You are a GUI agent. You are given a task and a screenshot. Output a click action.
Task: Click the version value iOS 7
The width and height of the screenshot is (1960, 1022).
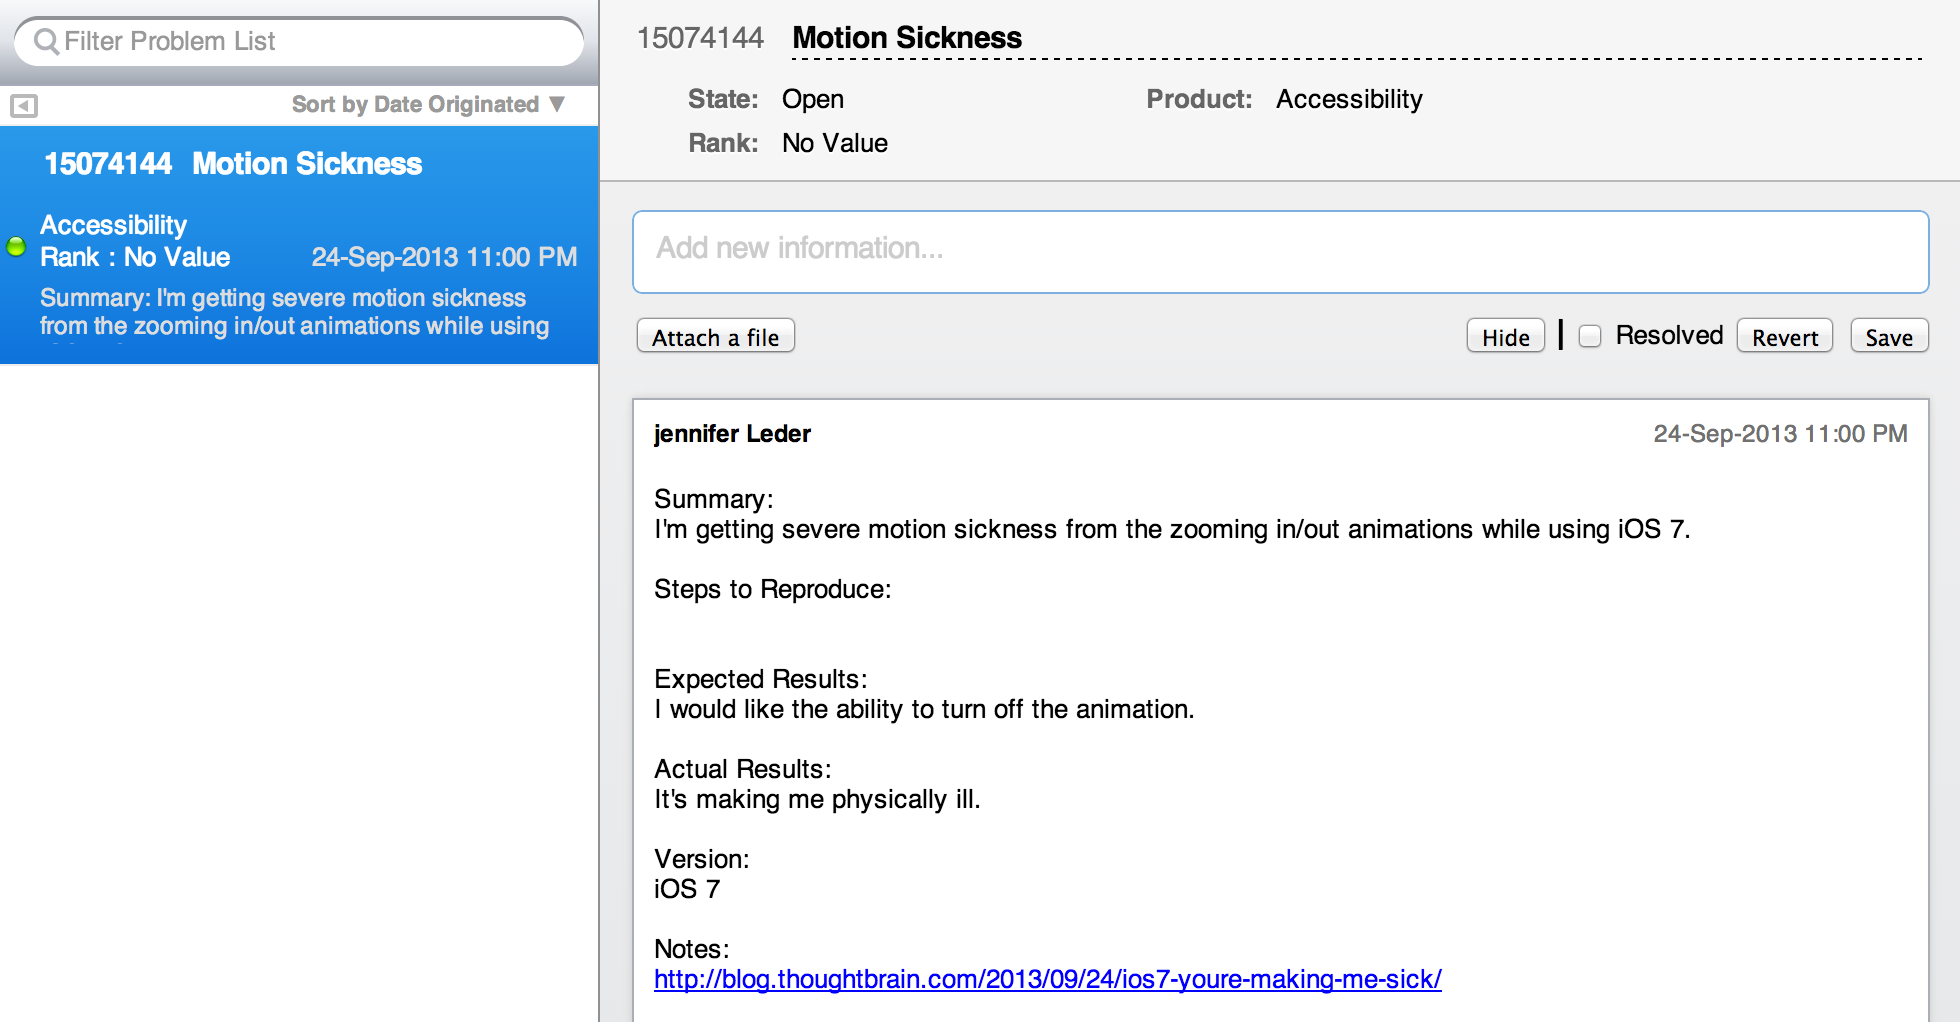click(687, 889)
